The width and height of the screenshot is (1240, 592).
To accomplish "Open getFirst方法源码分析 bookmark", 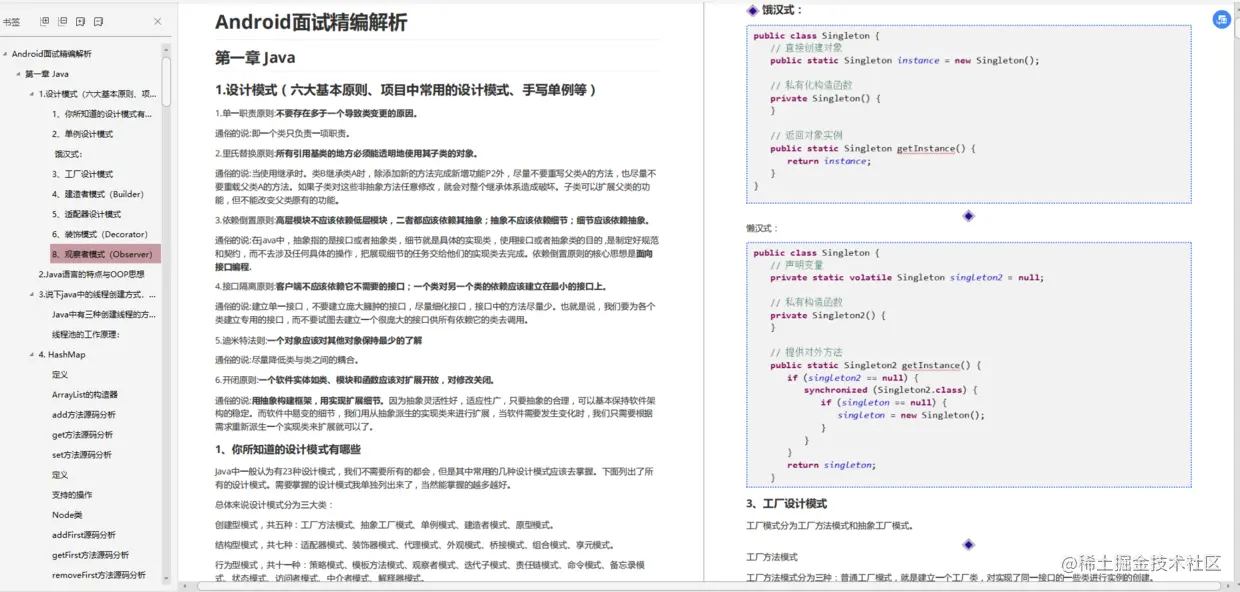I will pos(91,555).
